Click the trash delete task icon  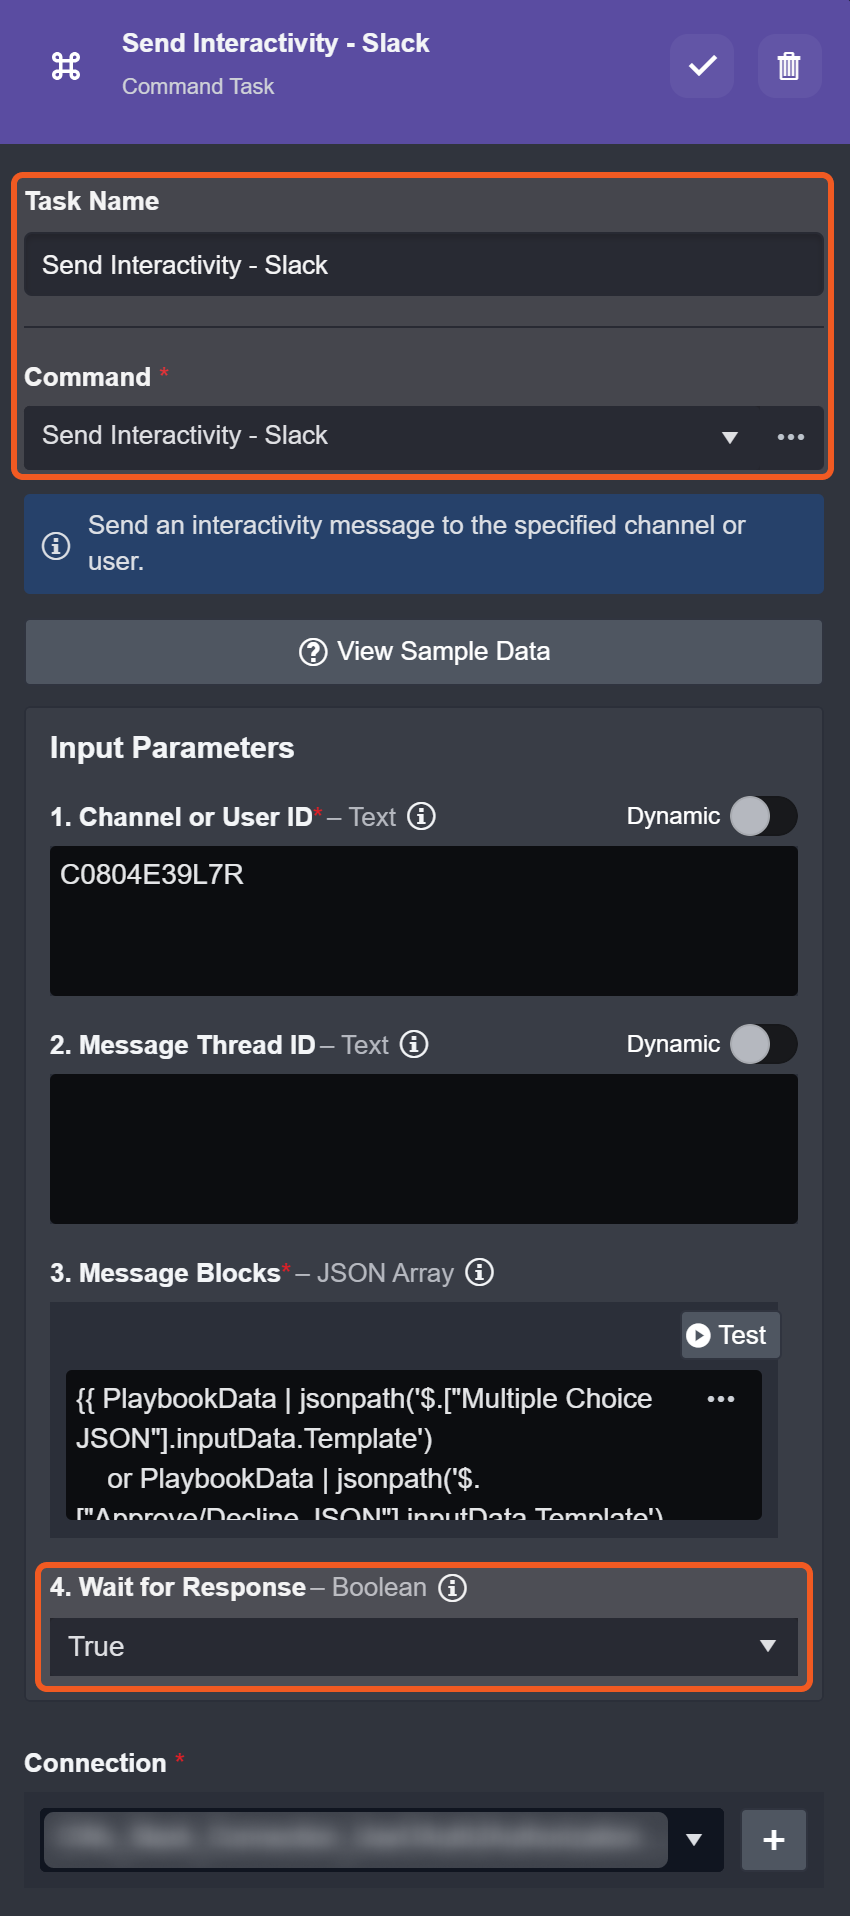[789, 66]
